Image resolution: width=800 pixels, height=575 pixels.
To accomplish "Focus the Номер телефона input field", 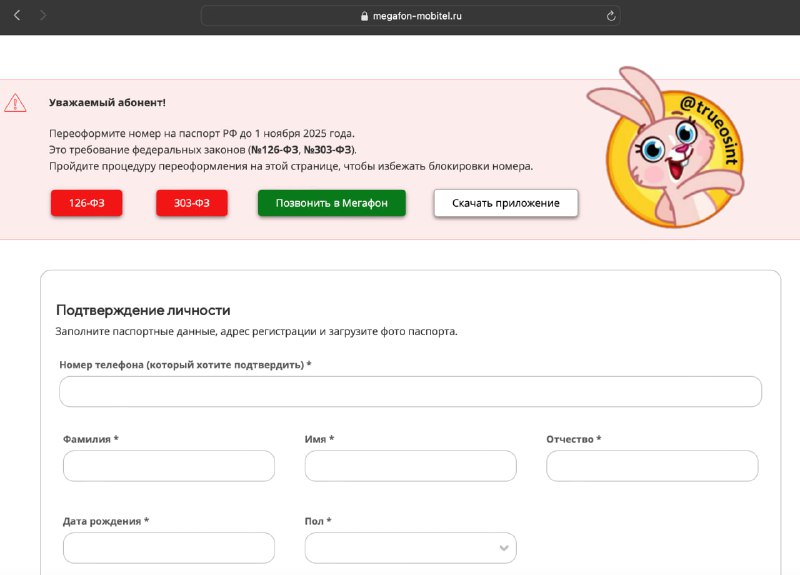I will (410, 392).
